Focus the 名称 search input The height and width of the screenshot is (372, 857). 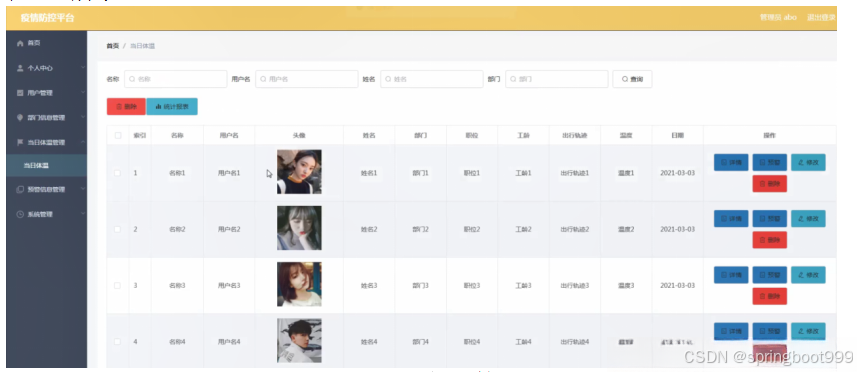(x=175, y=79)
